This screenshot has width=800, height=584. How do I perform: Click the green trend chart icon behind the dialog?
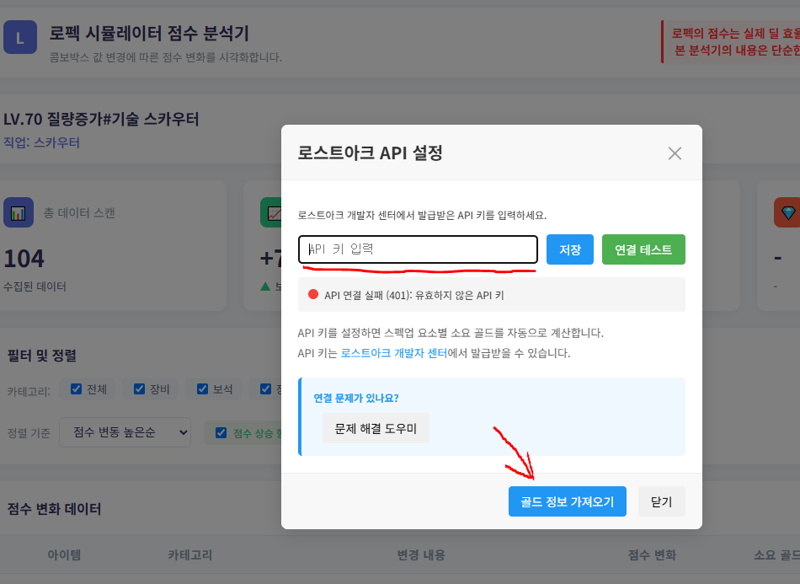[x=271, y=213]
